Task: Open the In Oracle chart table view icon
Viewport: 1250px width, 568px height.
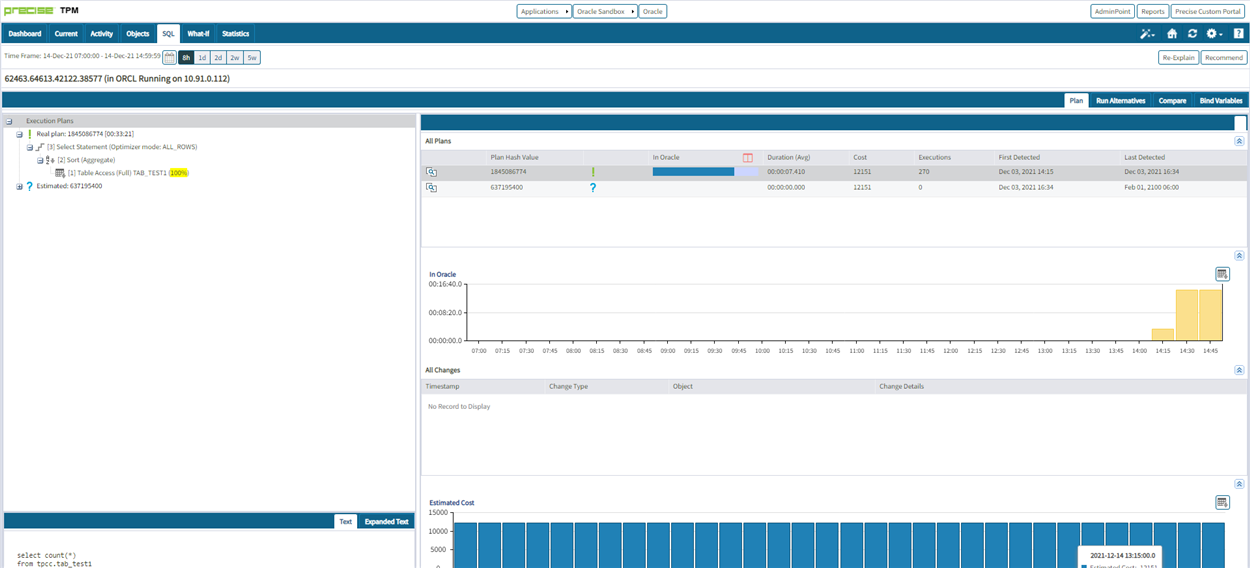Action: [1222, 274]
